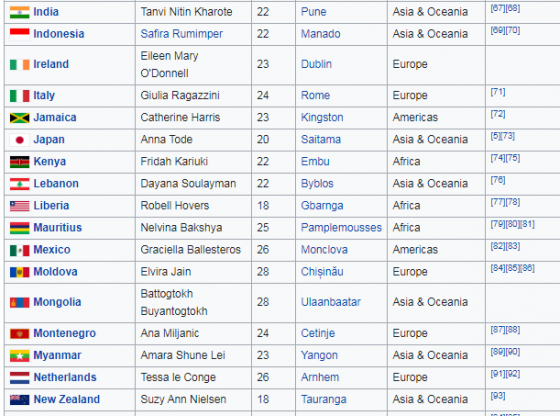560x416 pixels.
Task: Click citation reference [93] for New Zealand
Action: [x=498, y=396]
